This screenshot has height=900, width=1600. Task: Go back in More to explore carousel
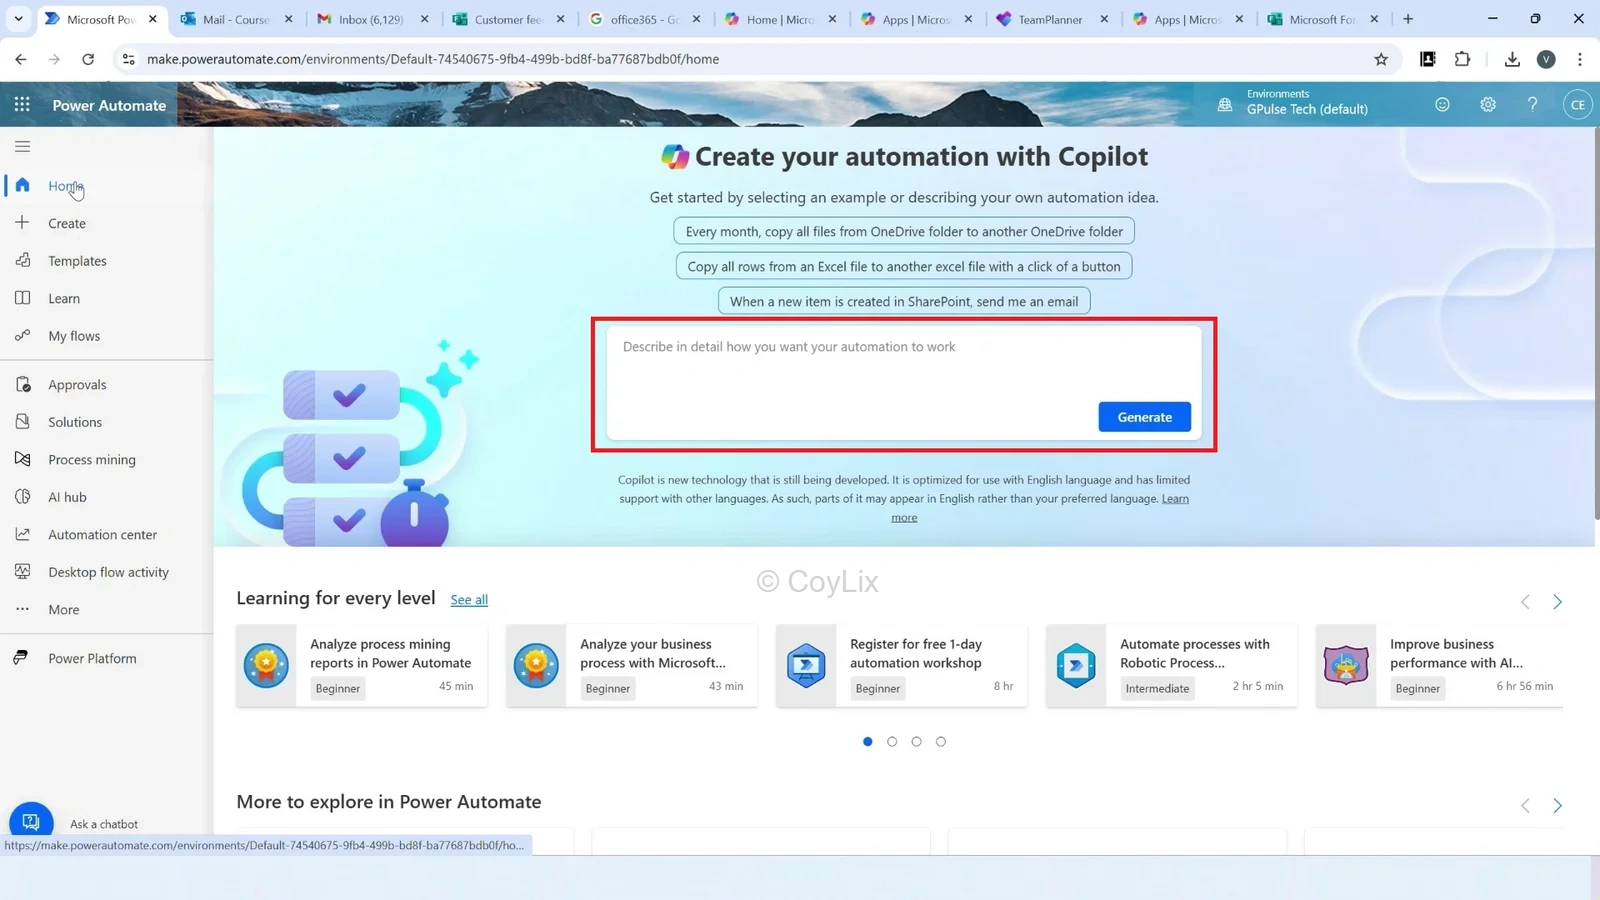(1525, 806)
